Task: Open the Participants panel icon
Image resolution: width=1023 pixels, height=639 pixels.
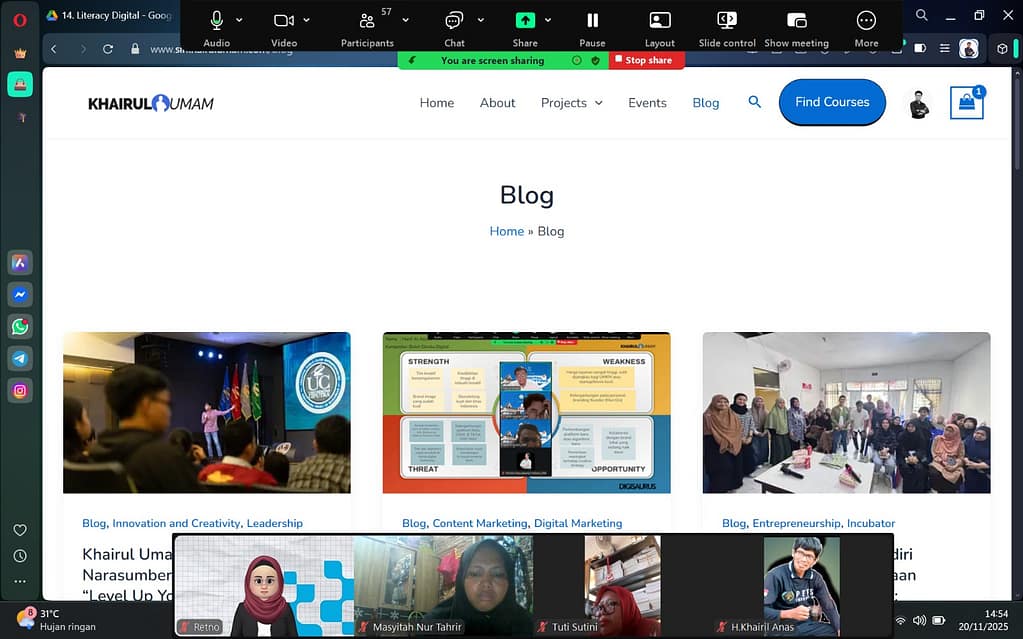Action: [x=366, y=22]
